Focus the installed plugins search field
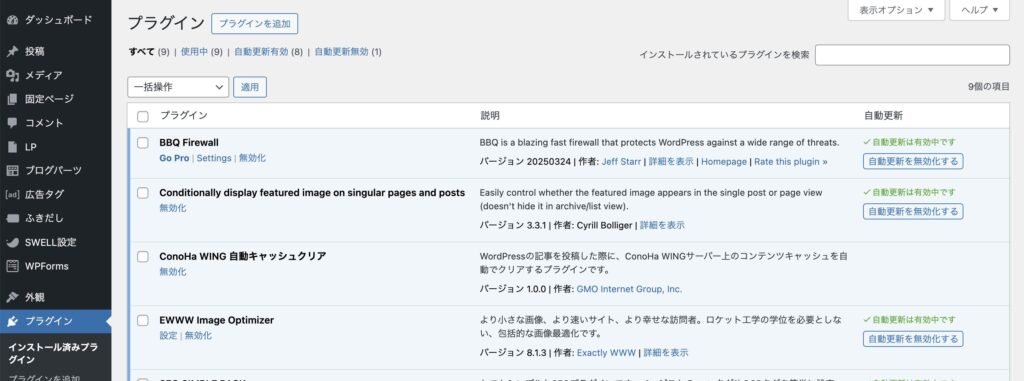 click(912, 55)
